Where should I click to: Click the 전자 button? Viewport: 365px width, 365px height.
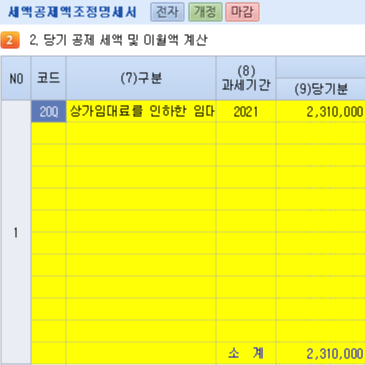point(167,12)
